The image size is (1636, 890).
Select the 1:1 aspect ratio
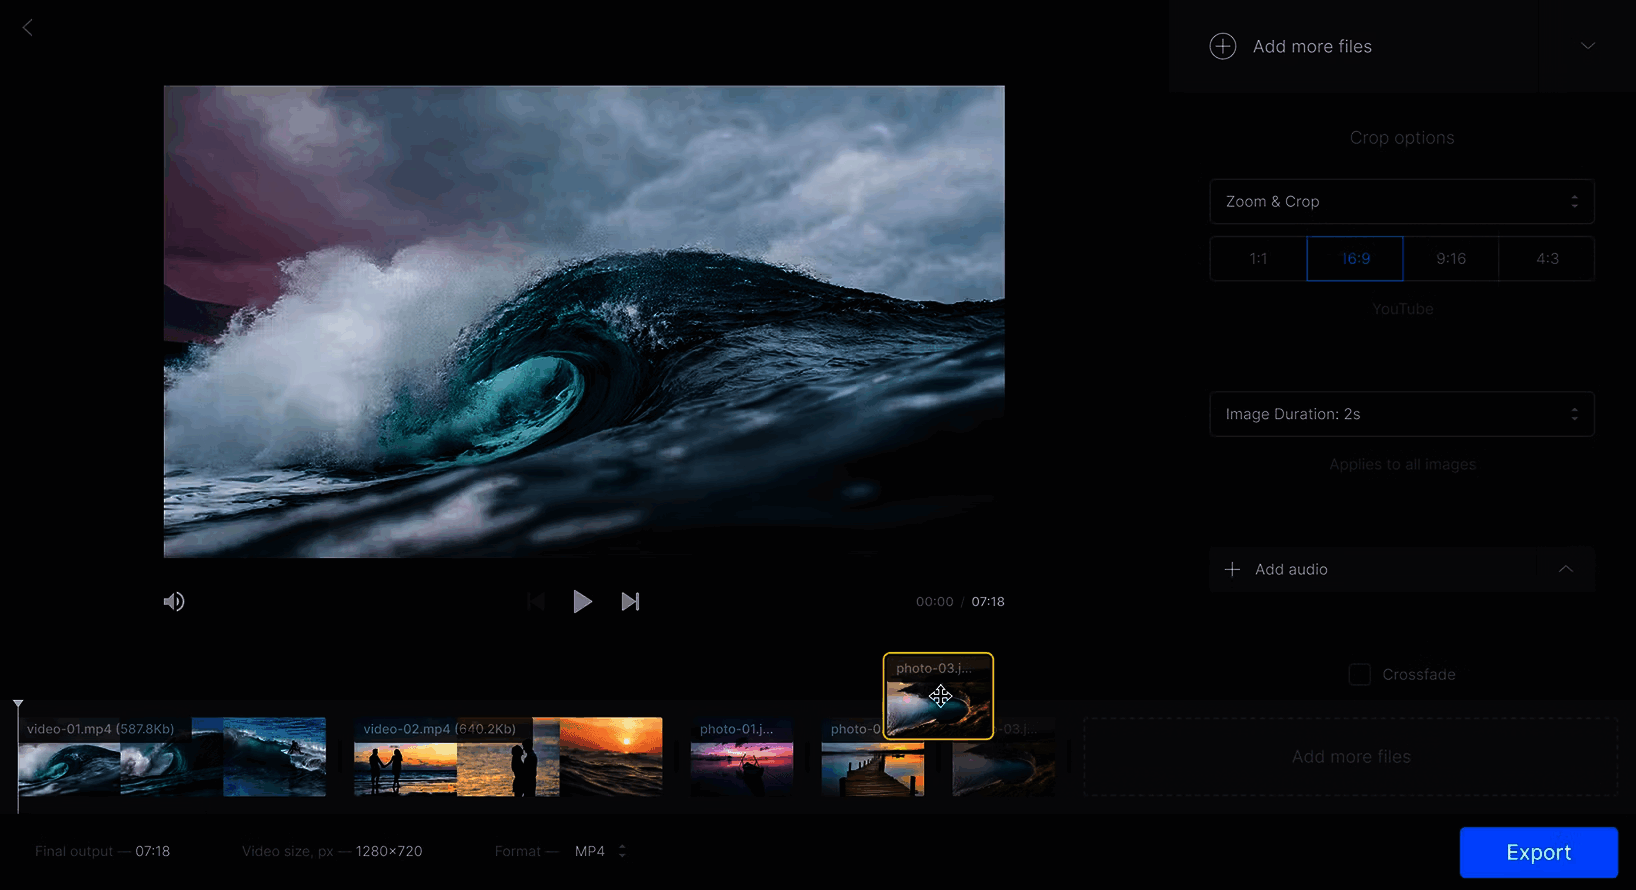[x=1258, y=259]
